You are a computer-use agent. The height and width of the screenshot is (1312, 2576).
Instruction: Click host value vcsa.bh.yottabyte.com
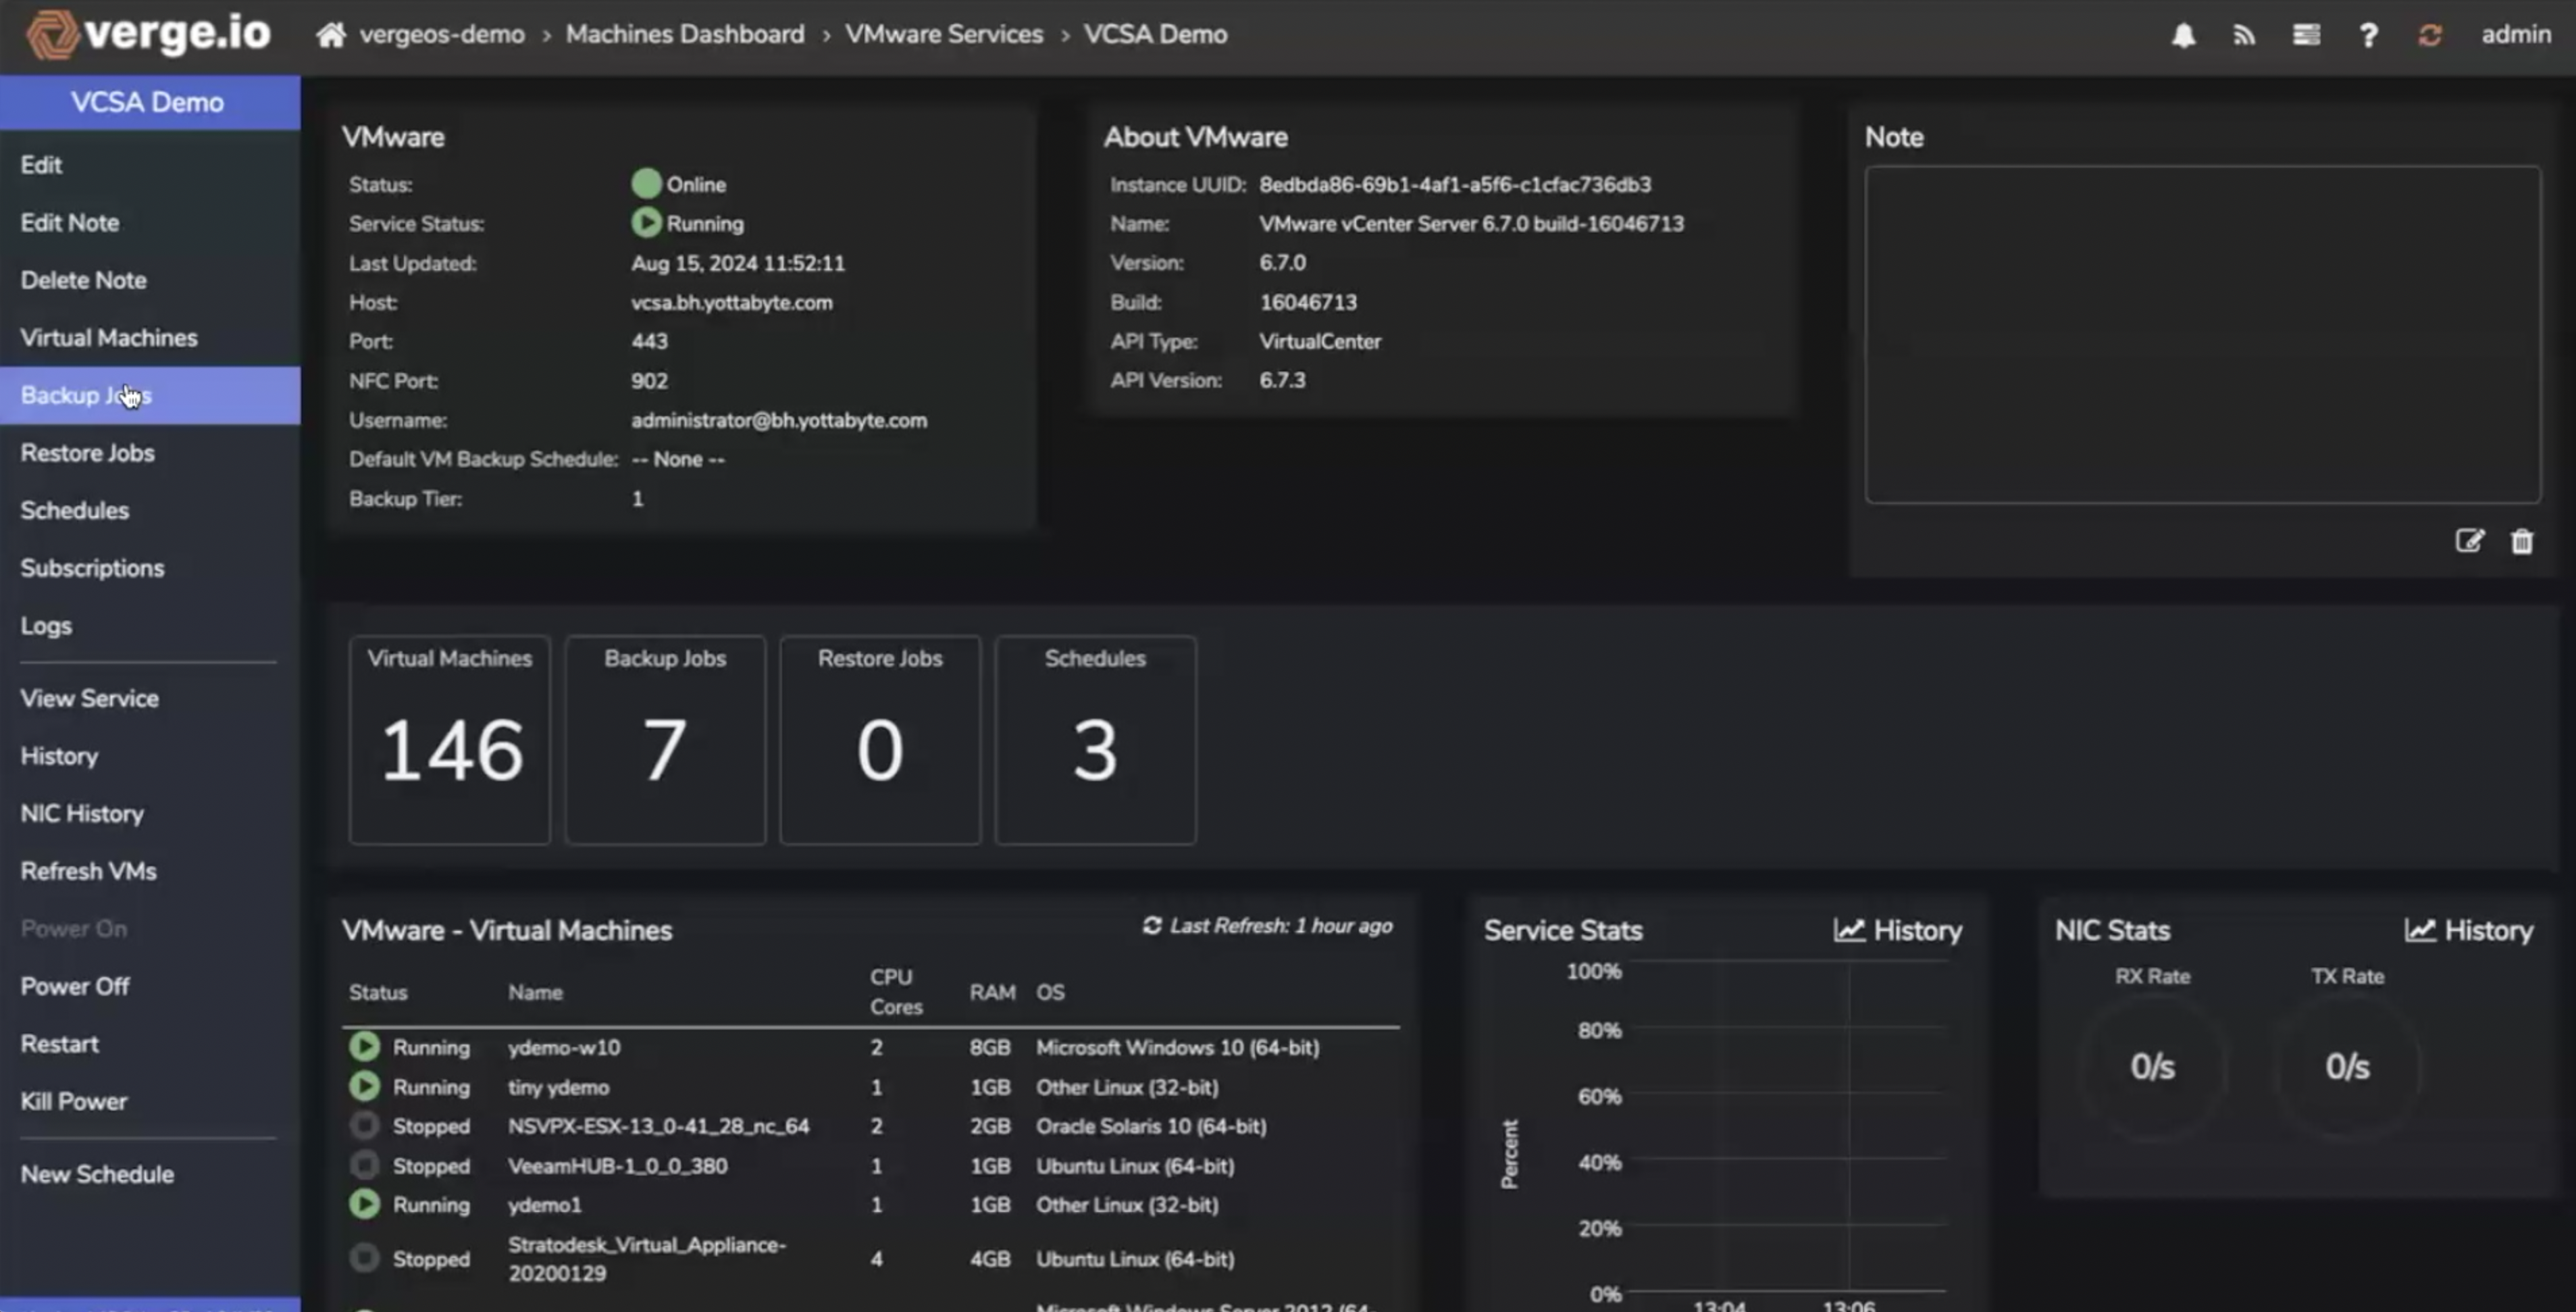[731, 302]
